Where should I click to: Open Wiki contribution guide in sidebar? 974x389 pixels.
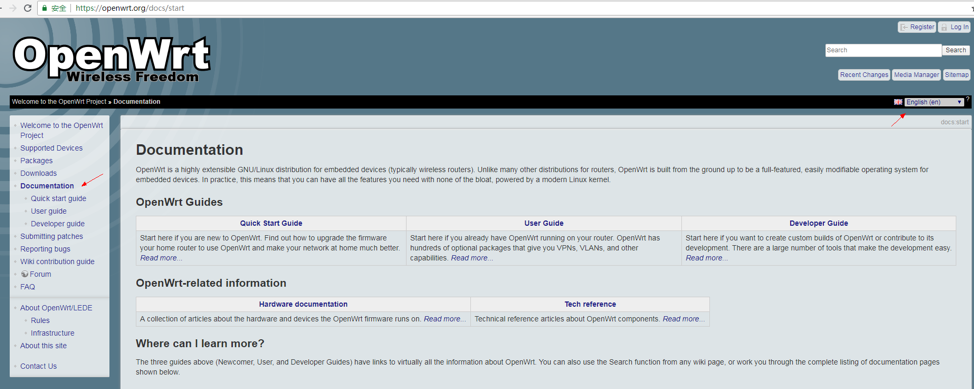coord(57,262)
